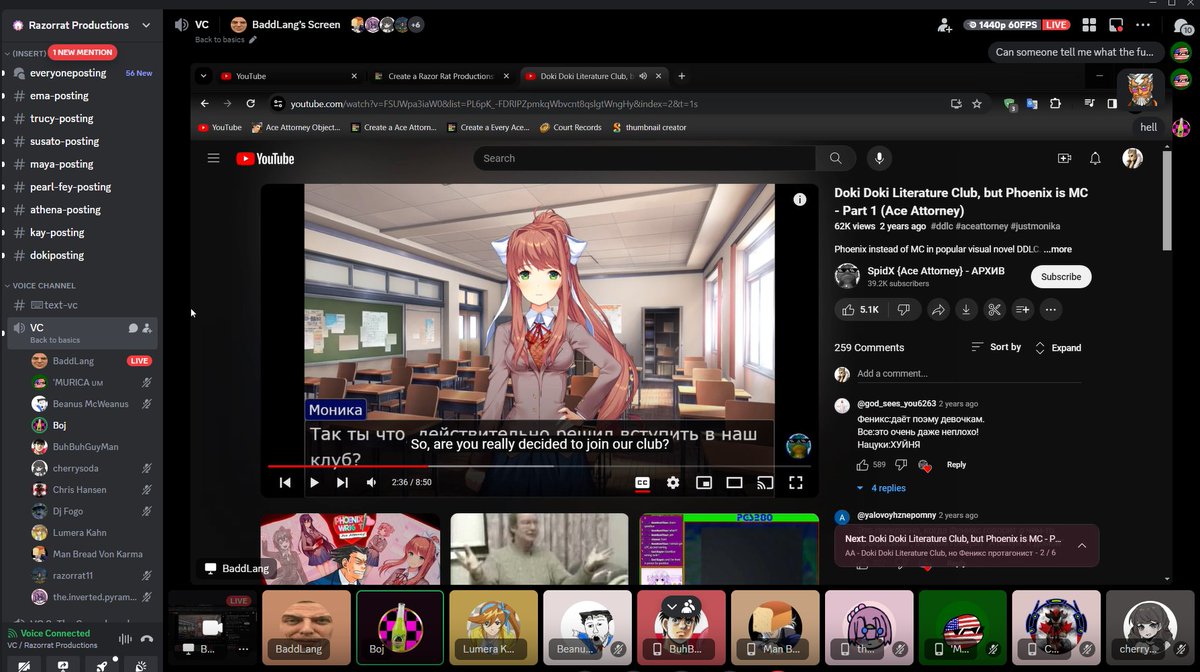Open the YouTube hamburger guide menu

(x=213, y=158)
